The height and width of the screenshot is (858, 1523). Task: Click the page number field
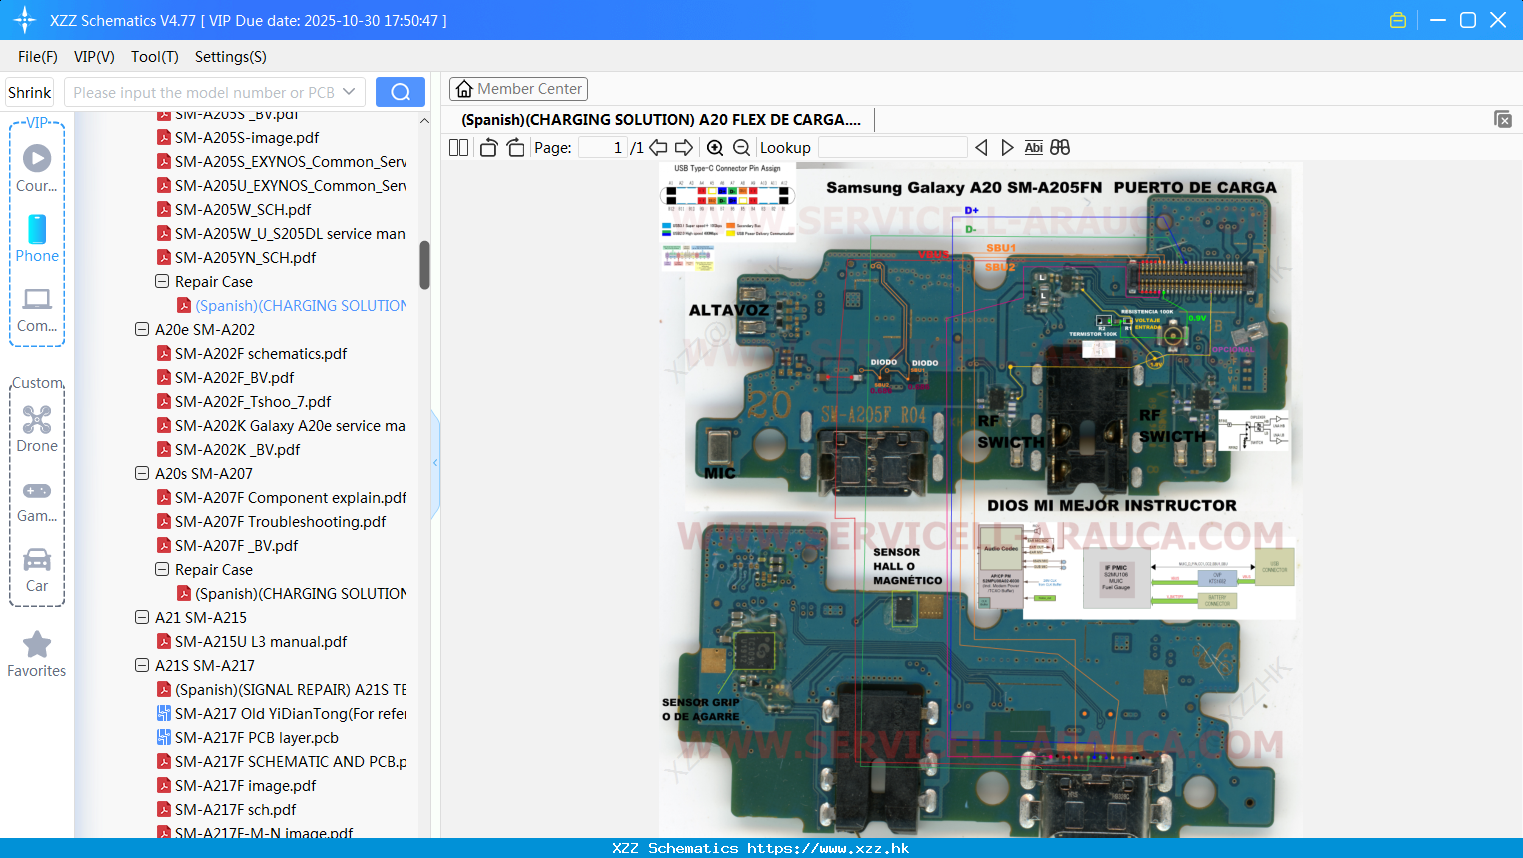coord(603,148)
